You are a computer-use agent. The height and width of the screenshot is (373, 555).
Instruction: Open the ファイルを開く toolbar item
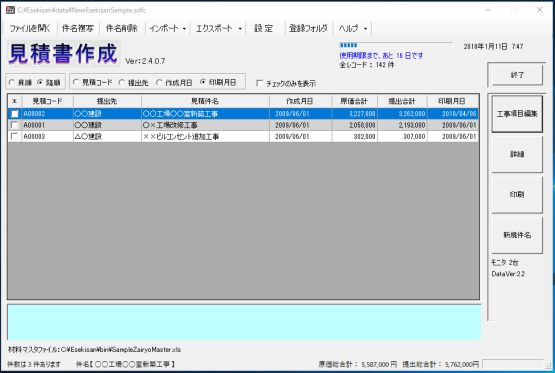pyautogui.click(x=29, y=28)
